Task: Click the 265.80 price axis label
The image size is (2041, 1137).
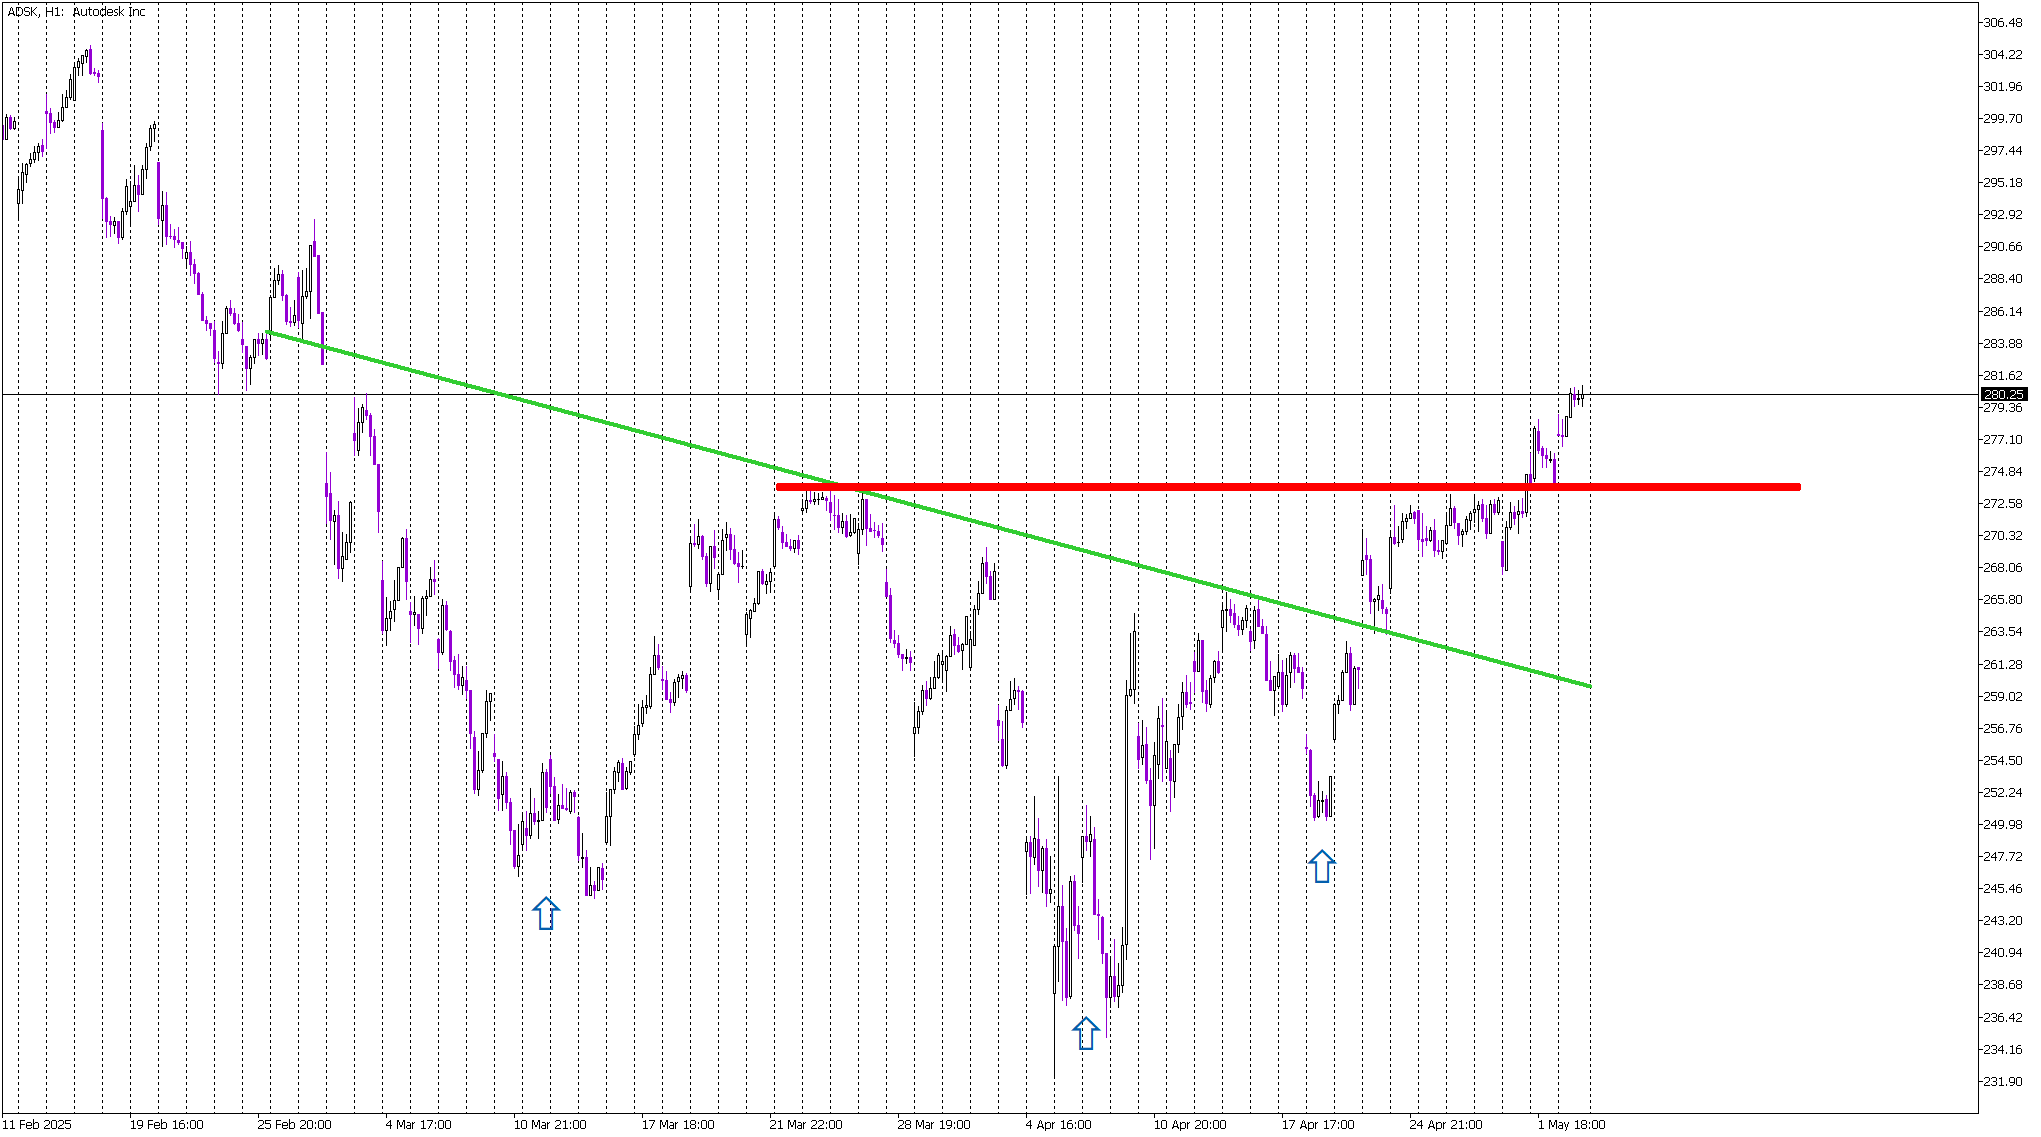Action: coord(2003,600)
